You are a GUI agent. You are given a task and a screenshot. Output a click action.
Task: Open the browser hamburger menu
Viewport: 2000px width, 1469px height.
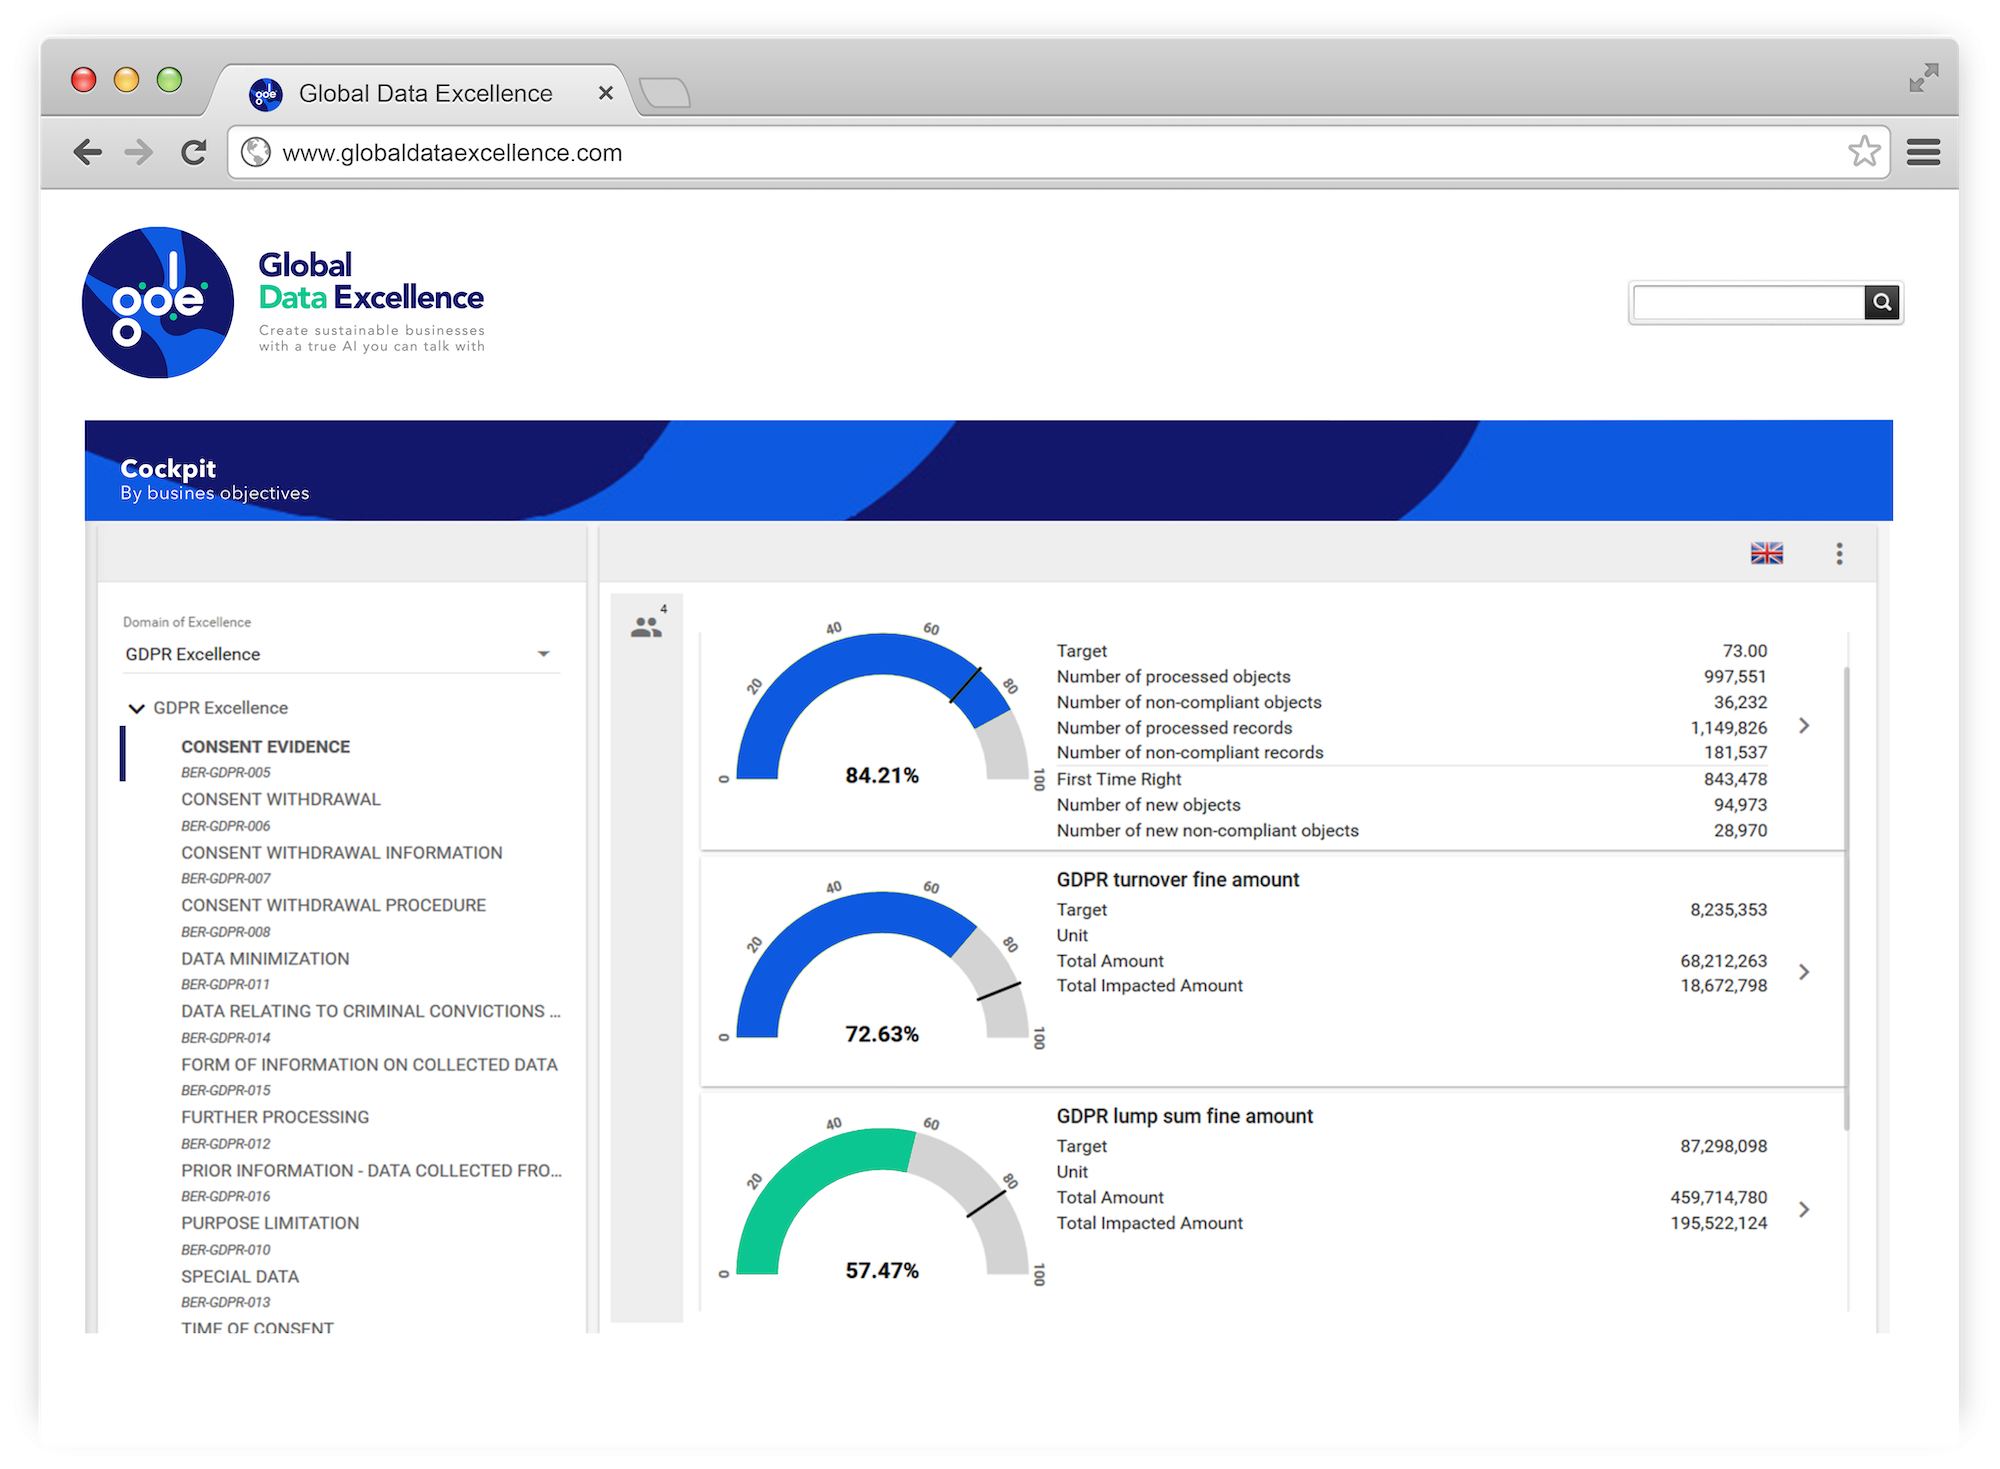[1923, 152]
